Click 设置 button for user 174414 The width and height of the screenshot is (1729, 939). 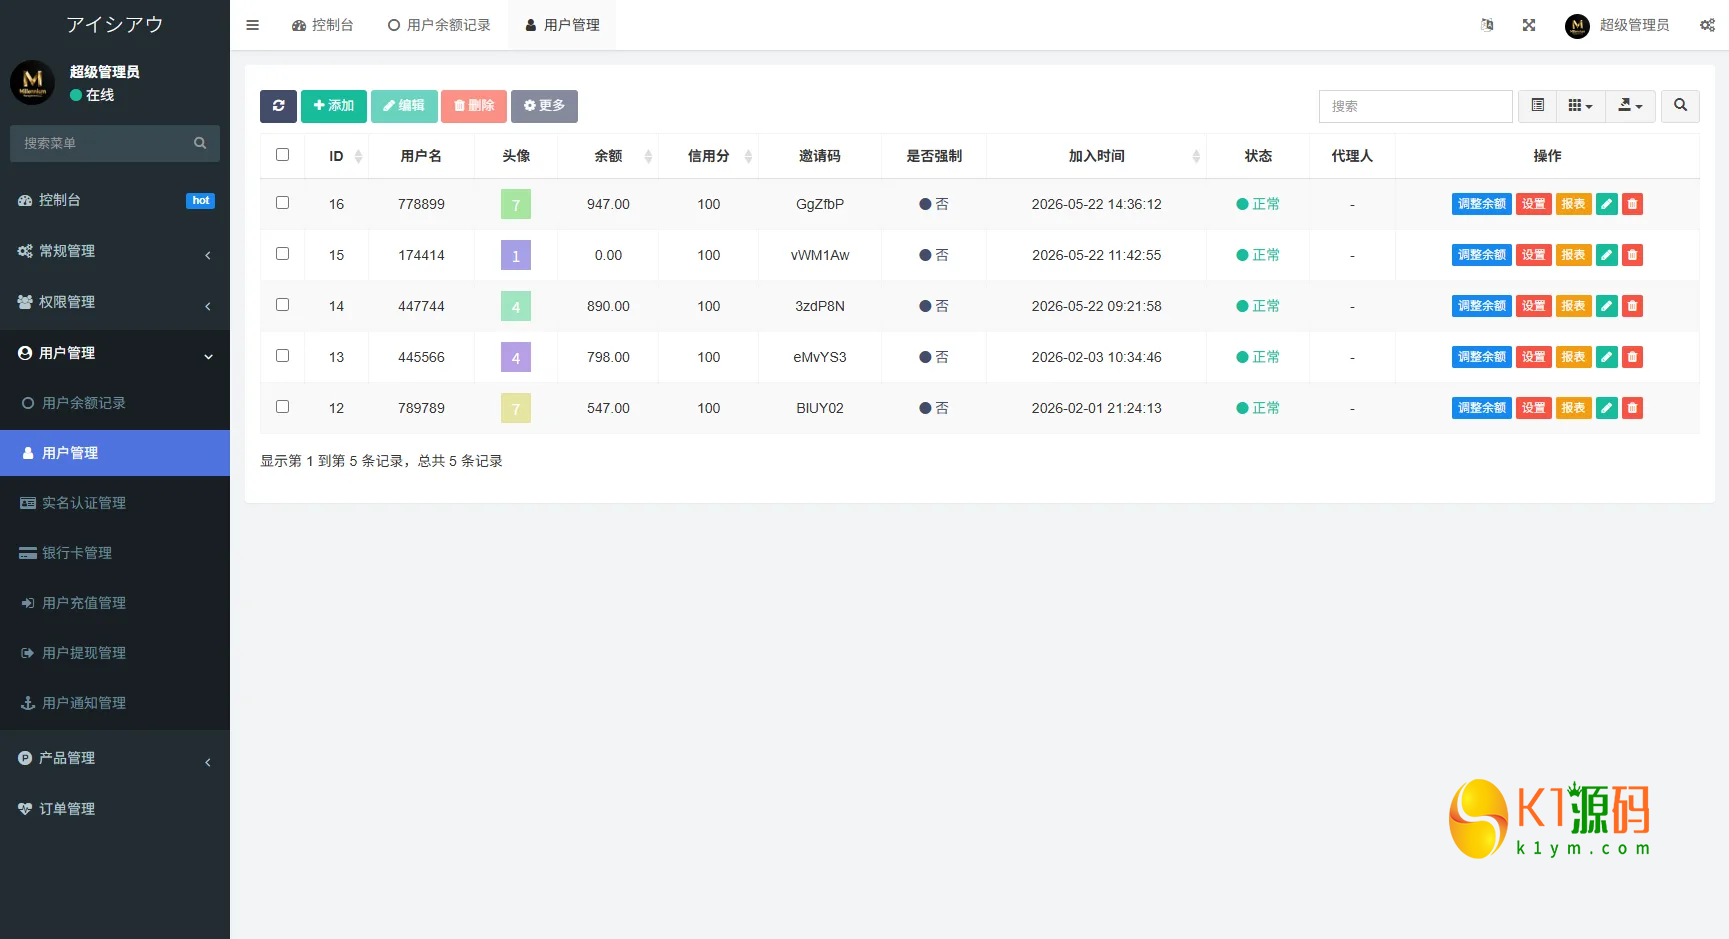pyautogui.click(x=1533, y=255)
